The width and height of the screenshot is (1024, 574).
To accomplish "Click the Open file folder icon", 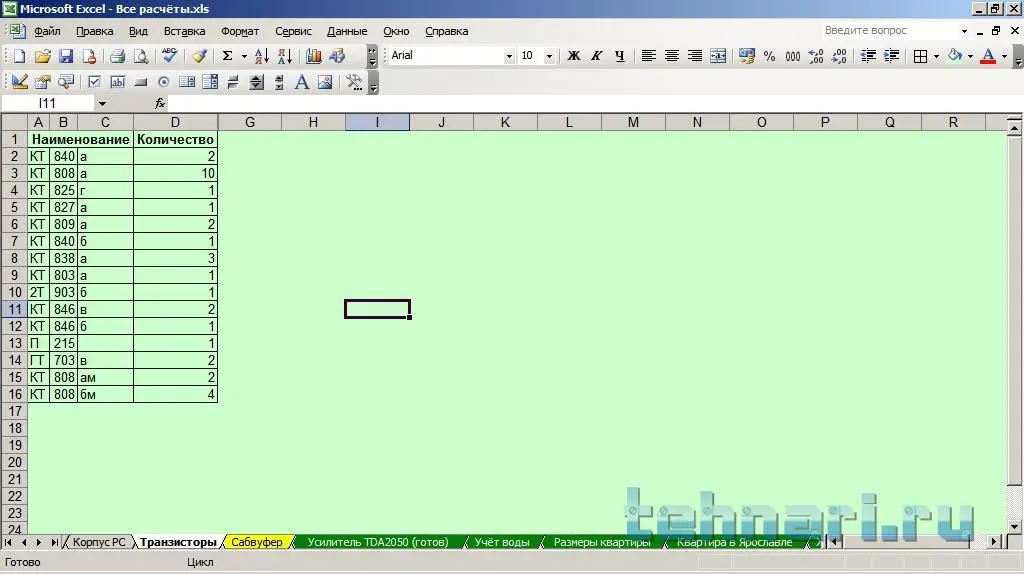I will pyautogui.click(x=42, y=56).
